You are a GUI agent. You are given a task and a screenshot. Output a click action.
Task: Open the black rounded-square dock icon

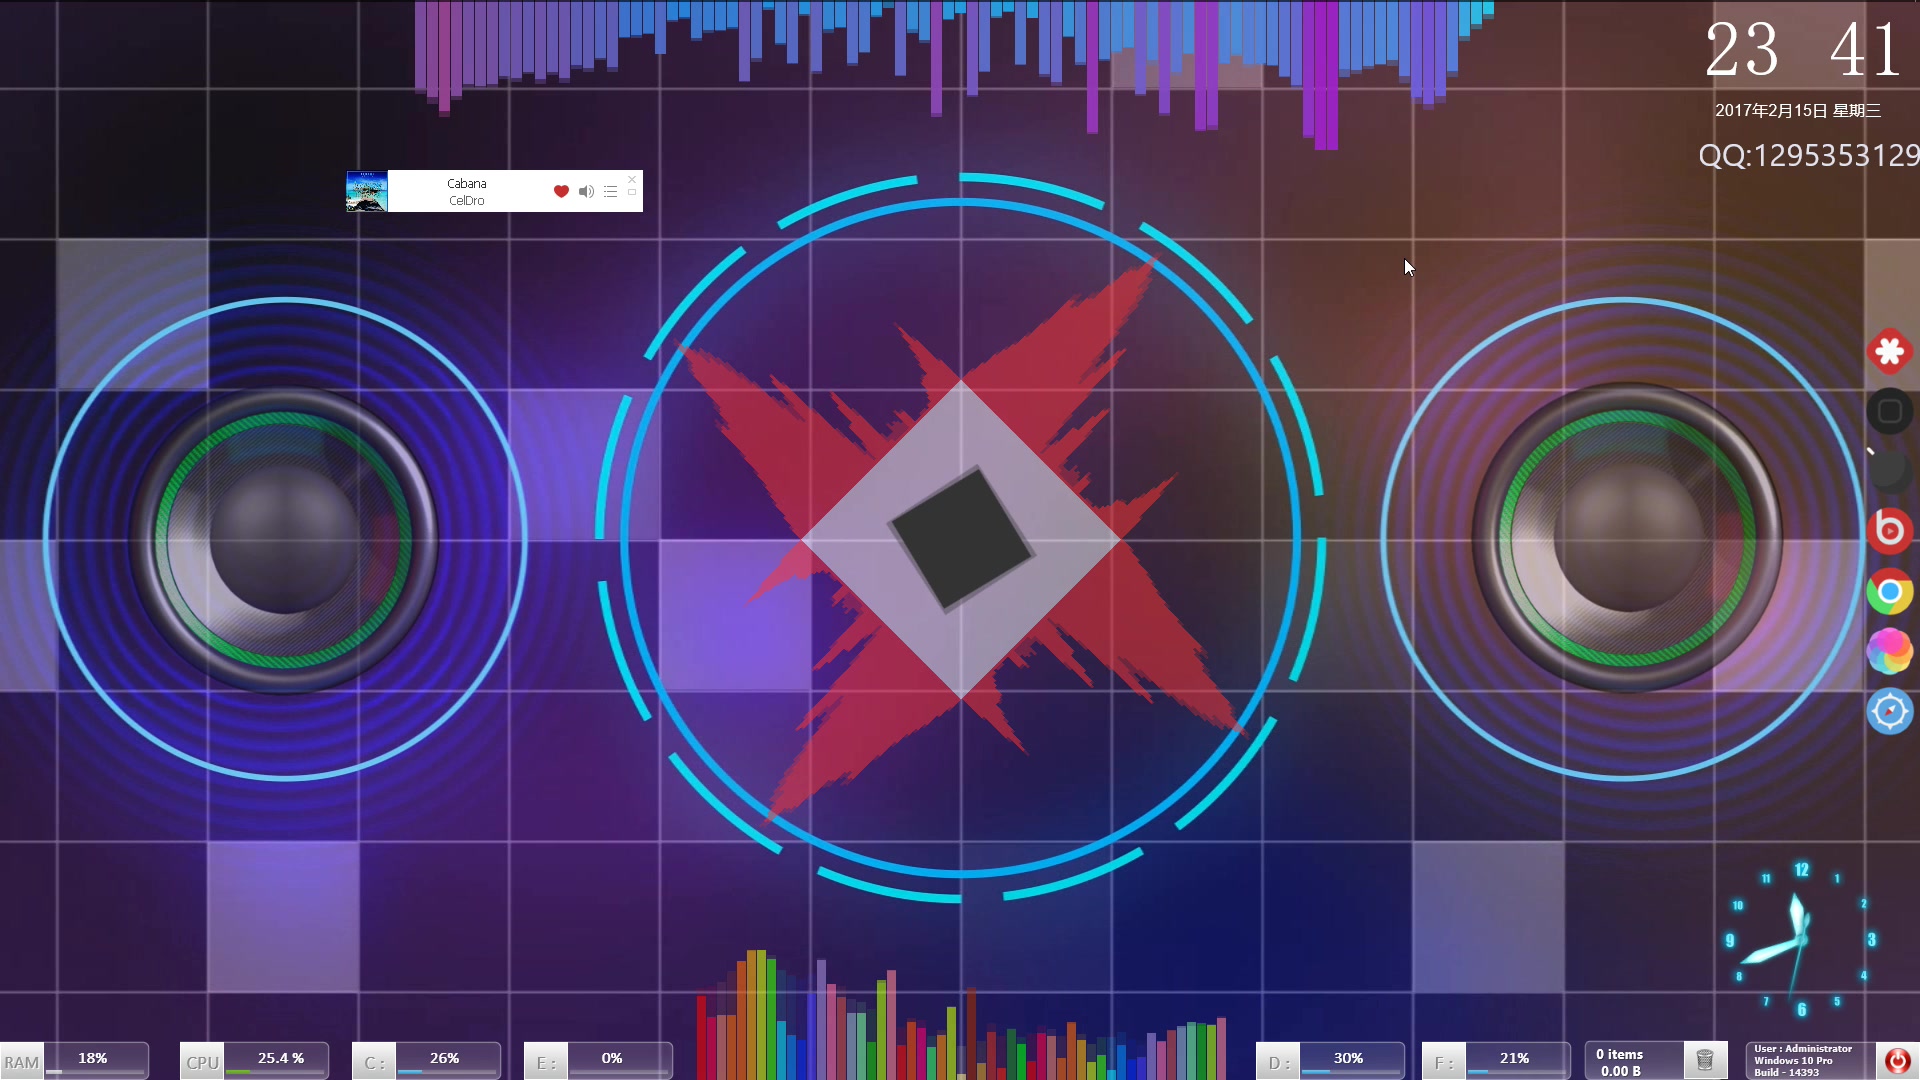click(1889, 411)
